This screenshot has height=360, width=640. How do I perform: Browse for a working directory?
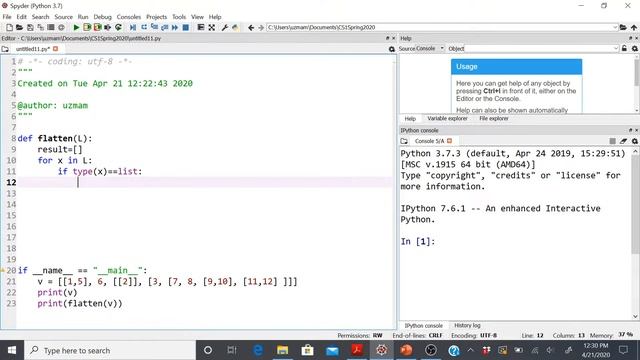623,27
